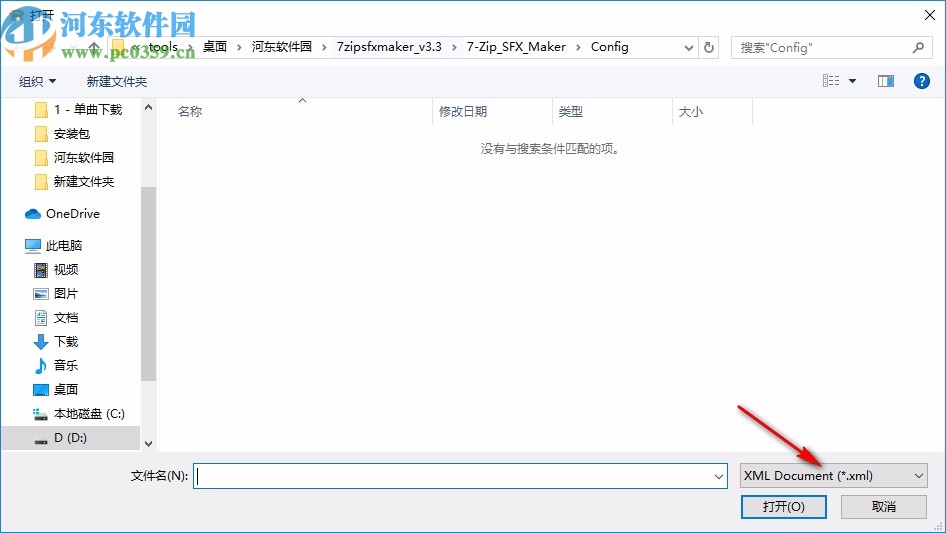This screenshot has width=946, height=533.
Task: Expand chevron after 7zipsfxmaker_v3.3 breadcrumb
Action: coord(454,47)
